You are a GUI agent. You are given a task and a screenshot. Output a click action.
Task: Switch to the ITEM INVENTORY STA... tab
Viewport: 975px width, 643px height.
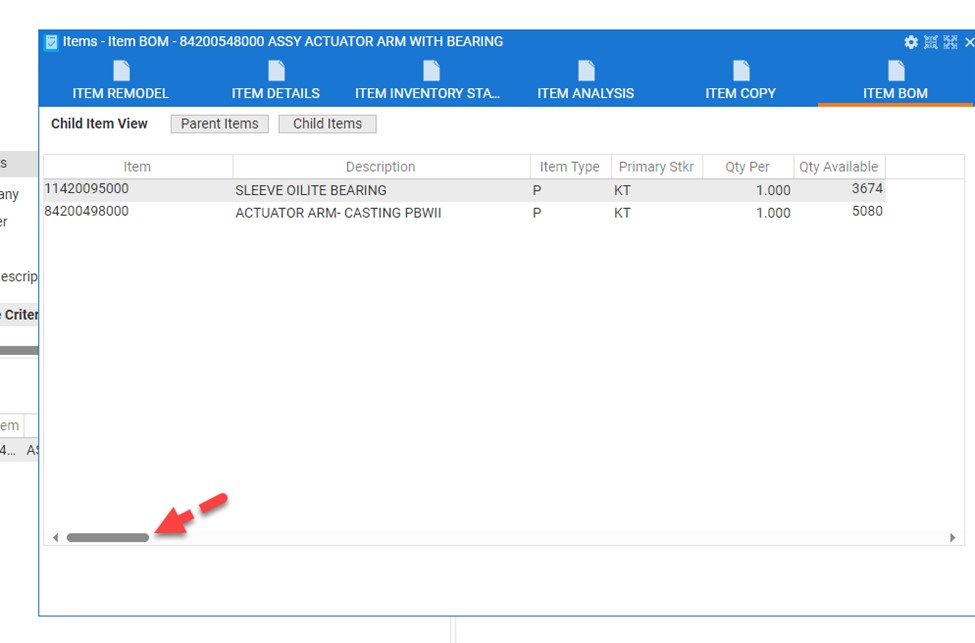click(427, 93)
